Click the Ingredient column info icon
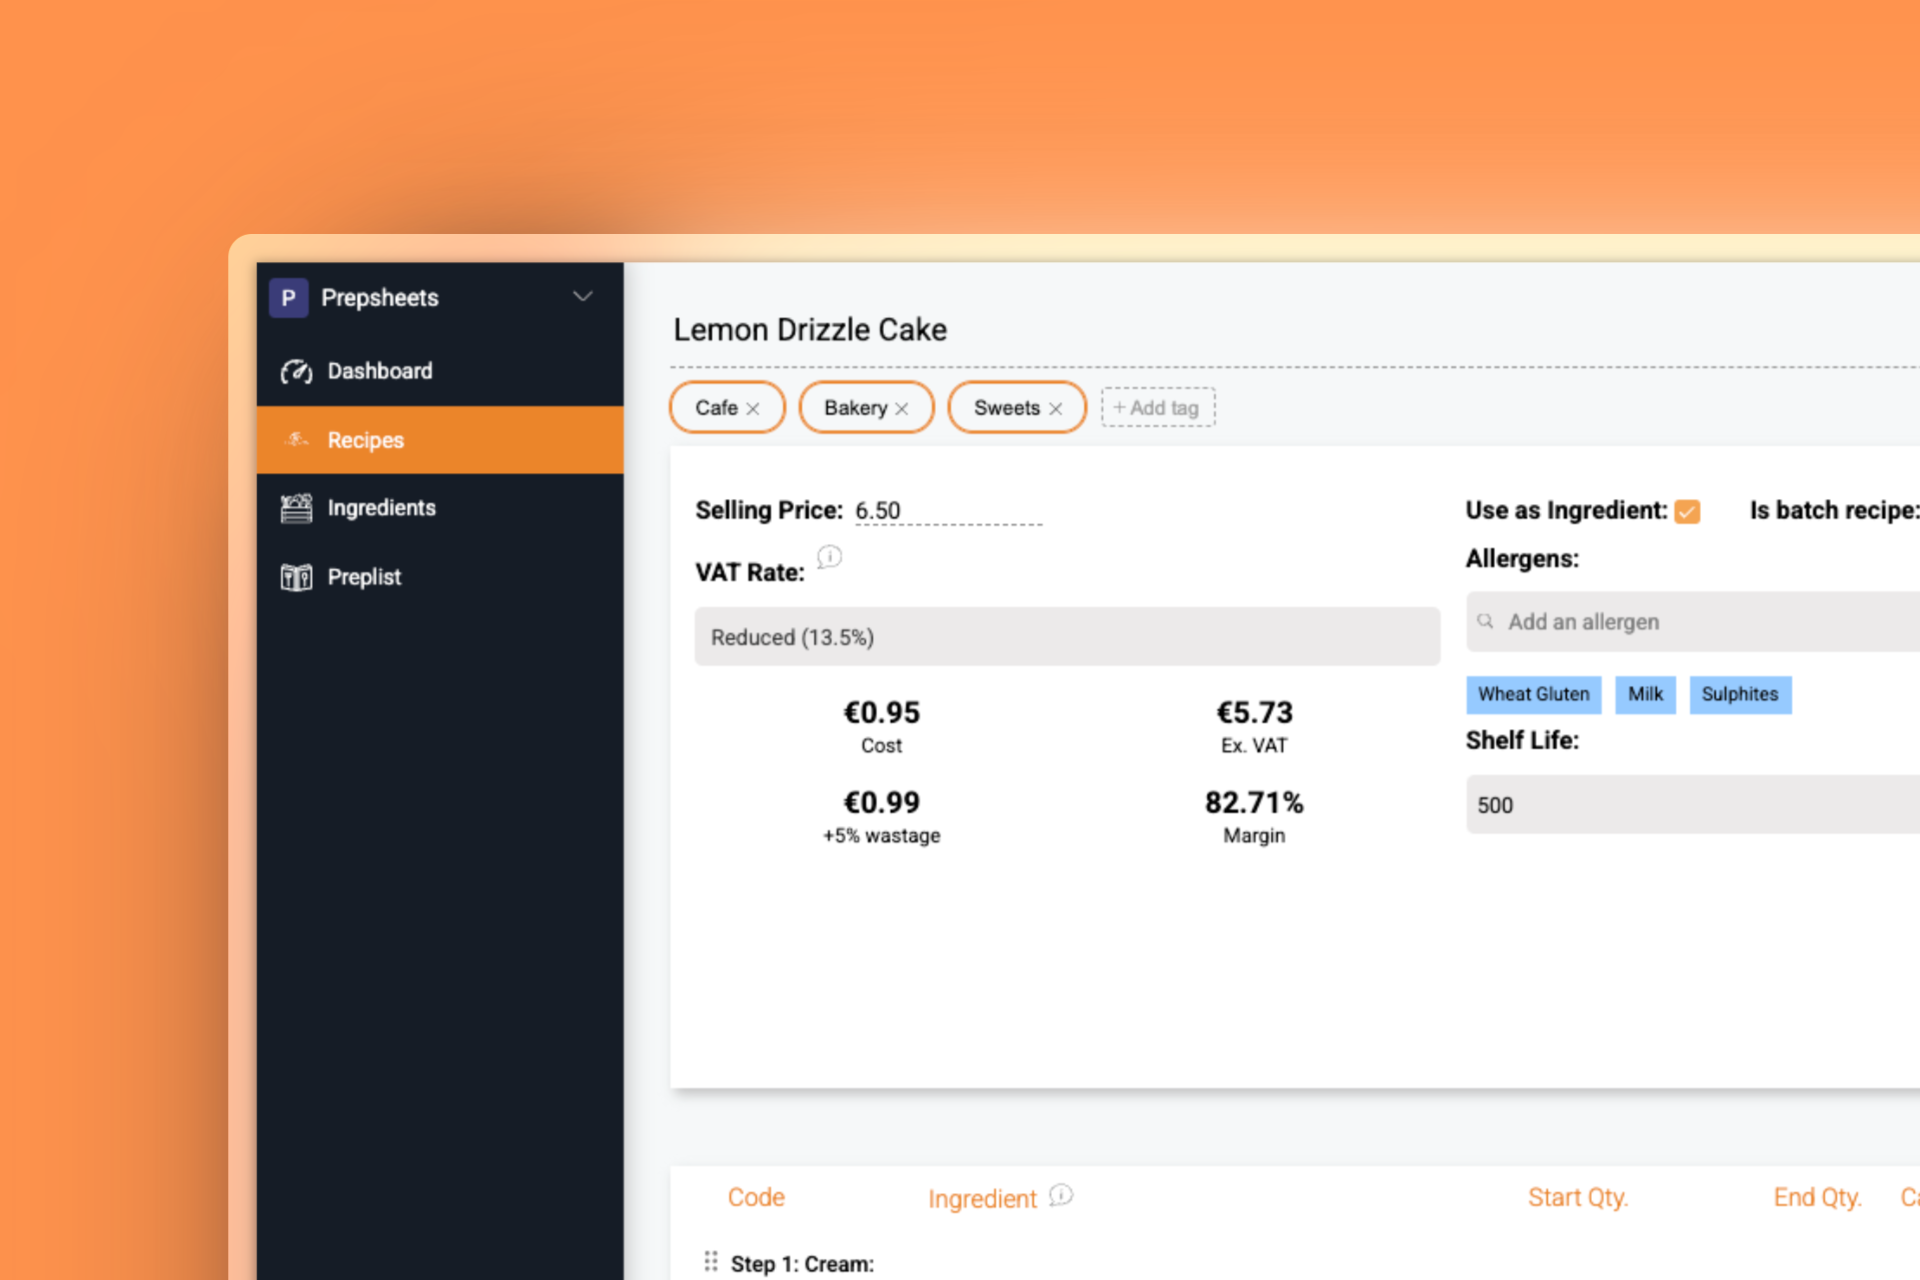Image resolution: width=1920 pixels, height=1280 pixels. coord(1061,1196)
